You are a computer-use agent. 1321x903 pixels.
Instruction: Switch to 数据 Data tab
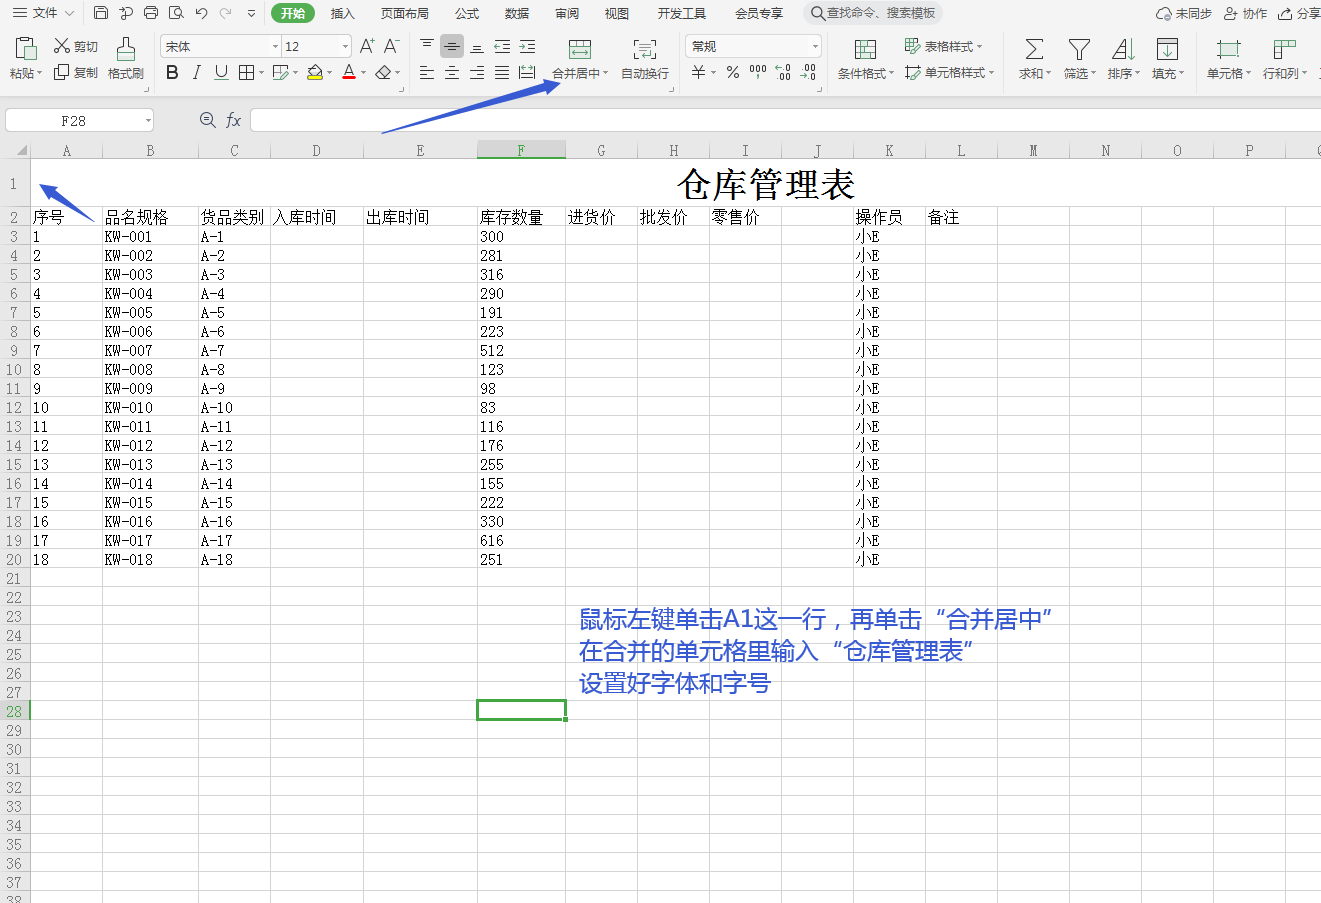[x=517, y=13]
